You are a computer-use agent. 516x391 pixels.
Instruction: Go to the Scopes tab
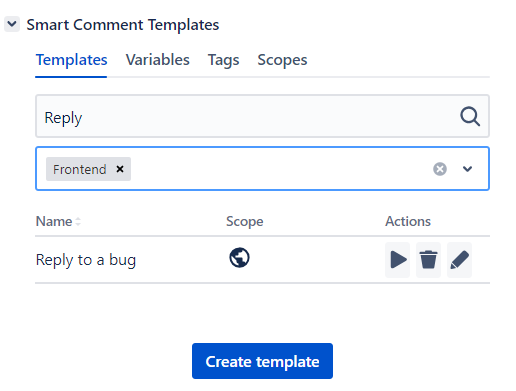click(282, 60)
